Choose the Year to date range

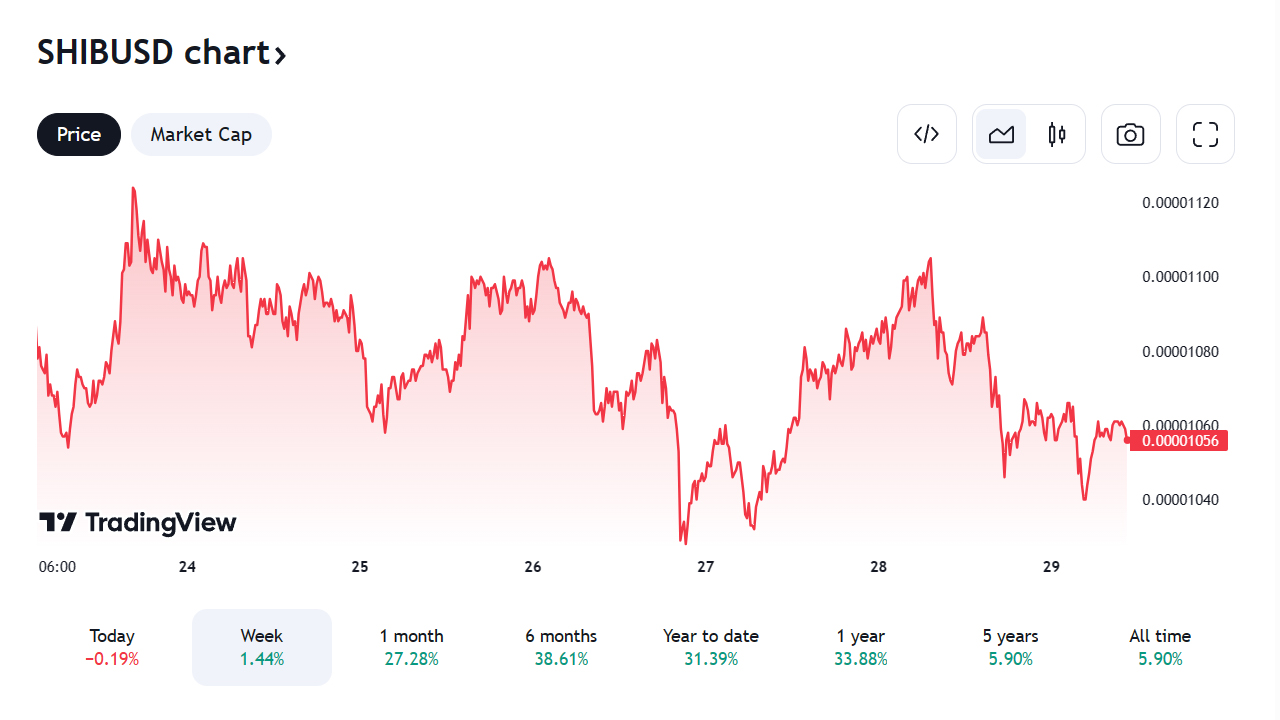711,647
